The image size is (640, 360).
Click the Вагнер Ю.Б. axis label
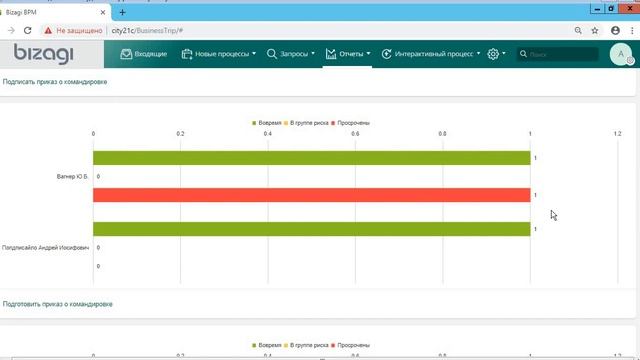[72, 176]
